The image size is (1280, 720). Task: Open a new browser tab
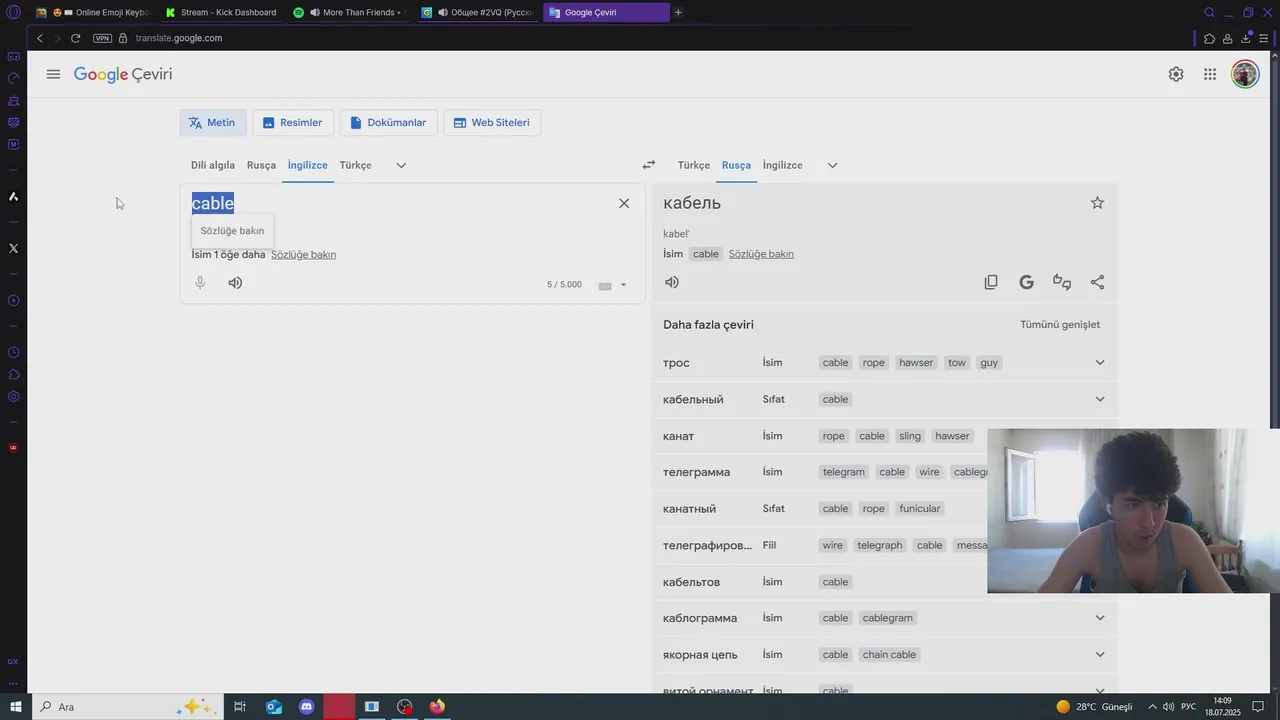point(678,13)
